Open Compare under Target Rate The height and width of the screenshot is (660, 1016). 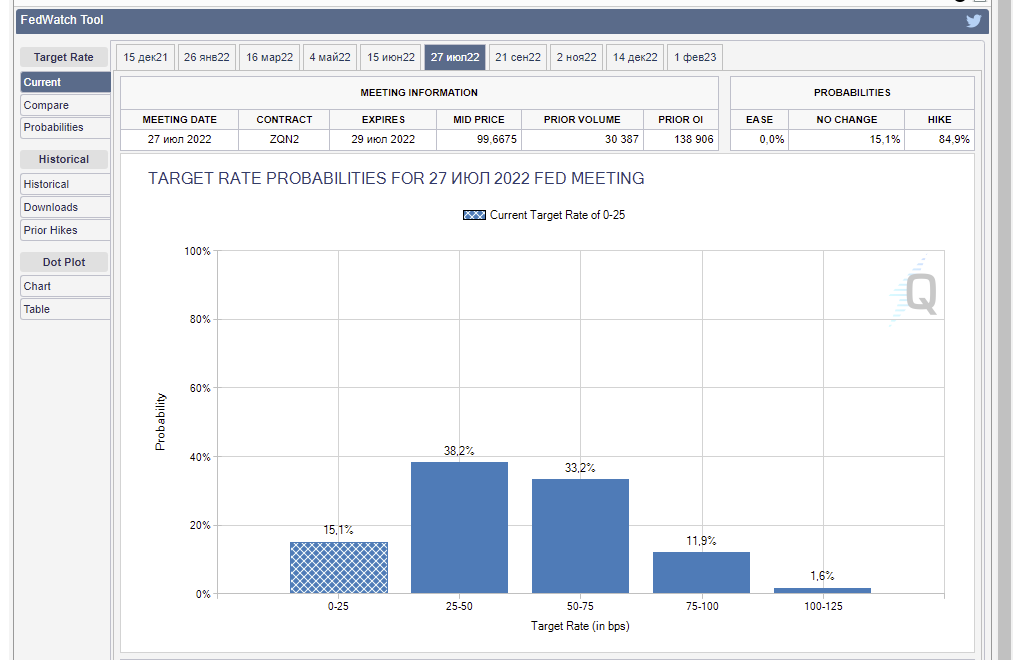click(x=65, y=105)
